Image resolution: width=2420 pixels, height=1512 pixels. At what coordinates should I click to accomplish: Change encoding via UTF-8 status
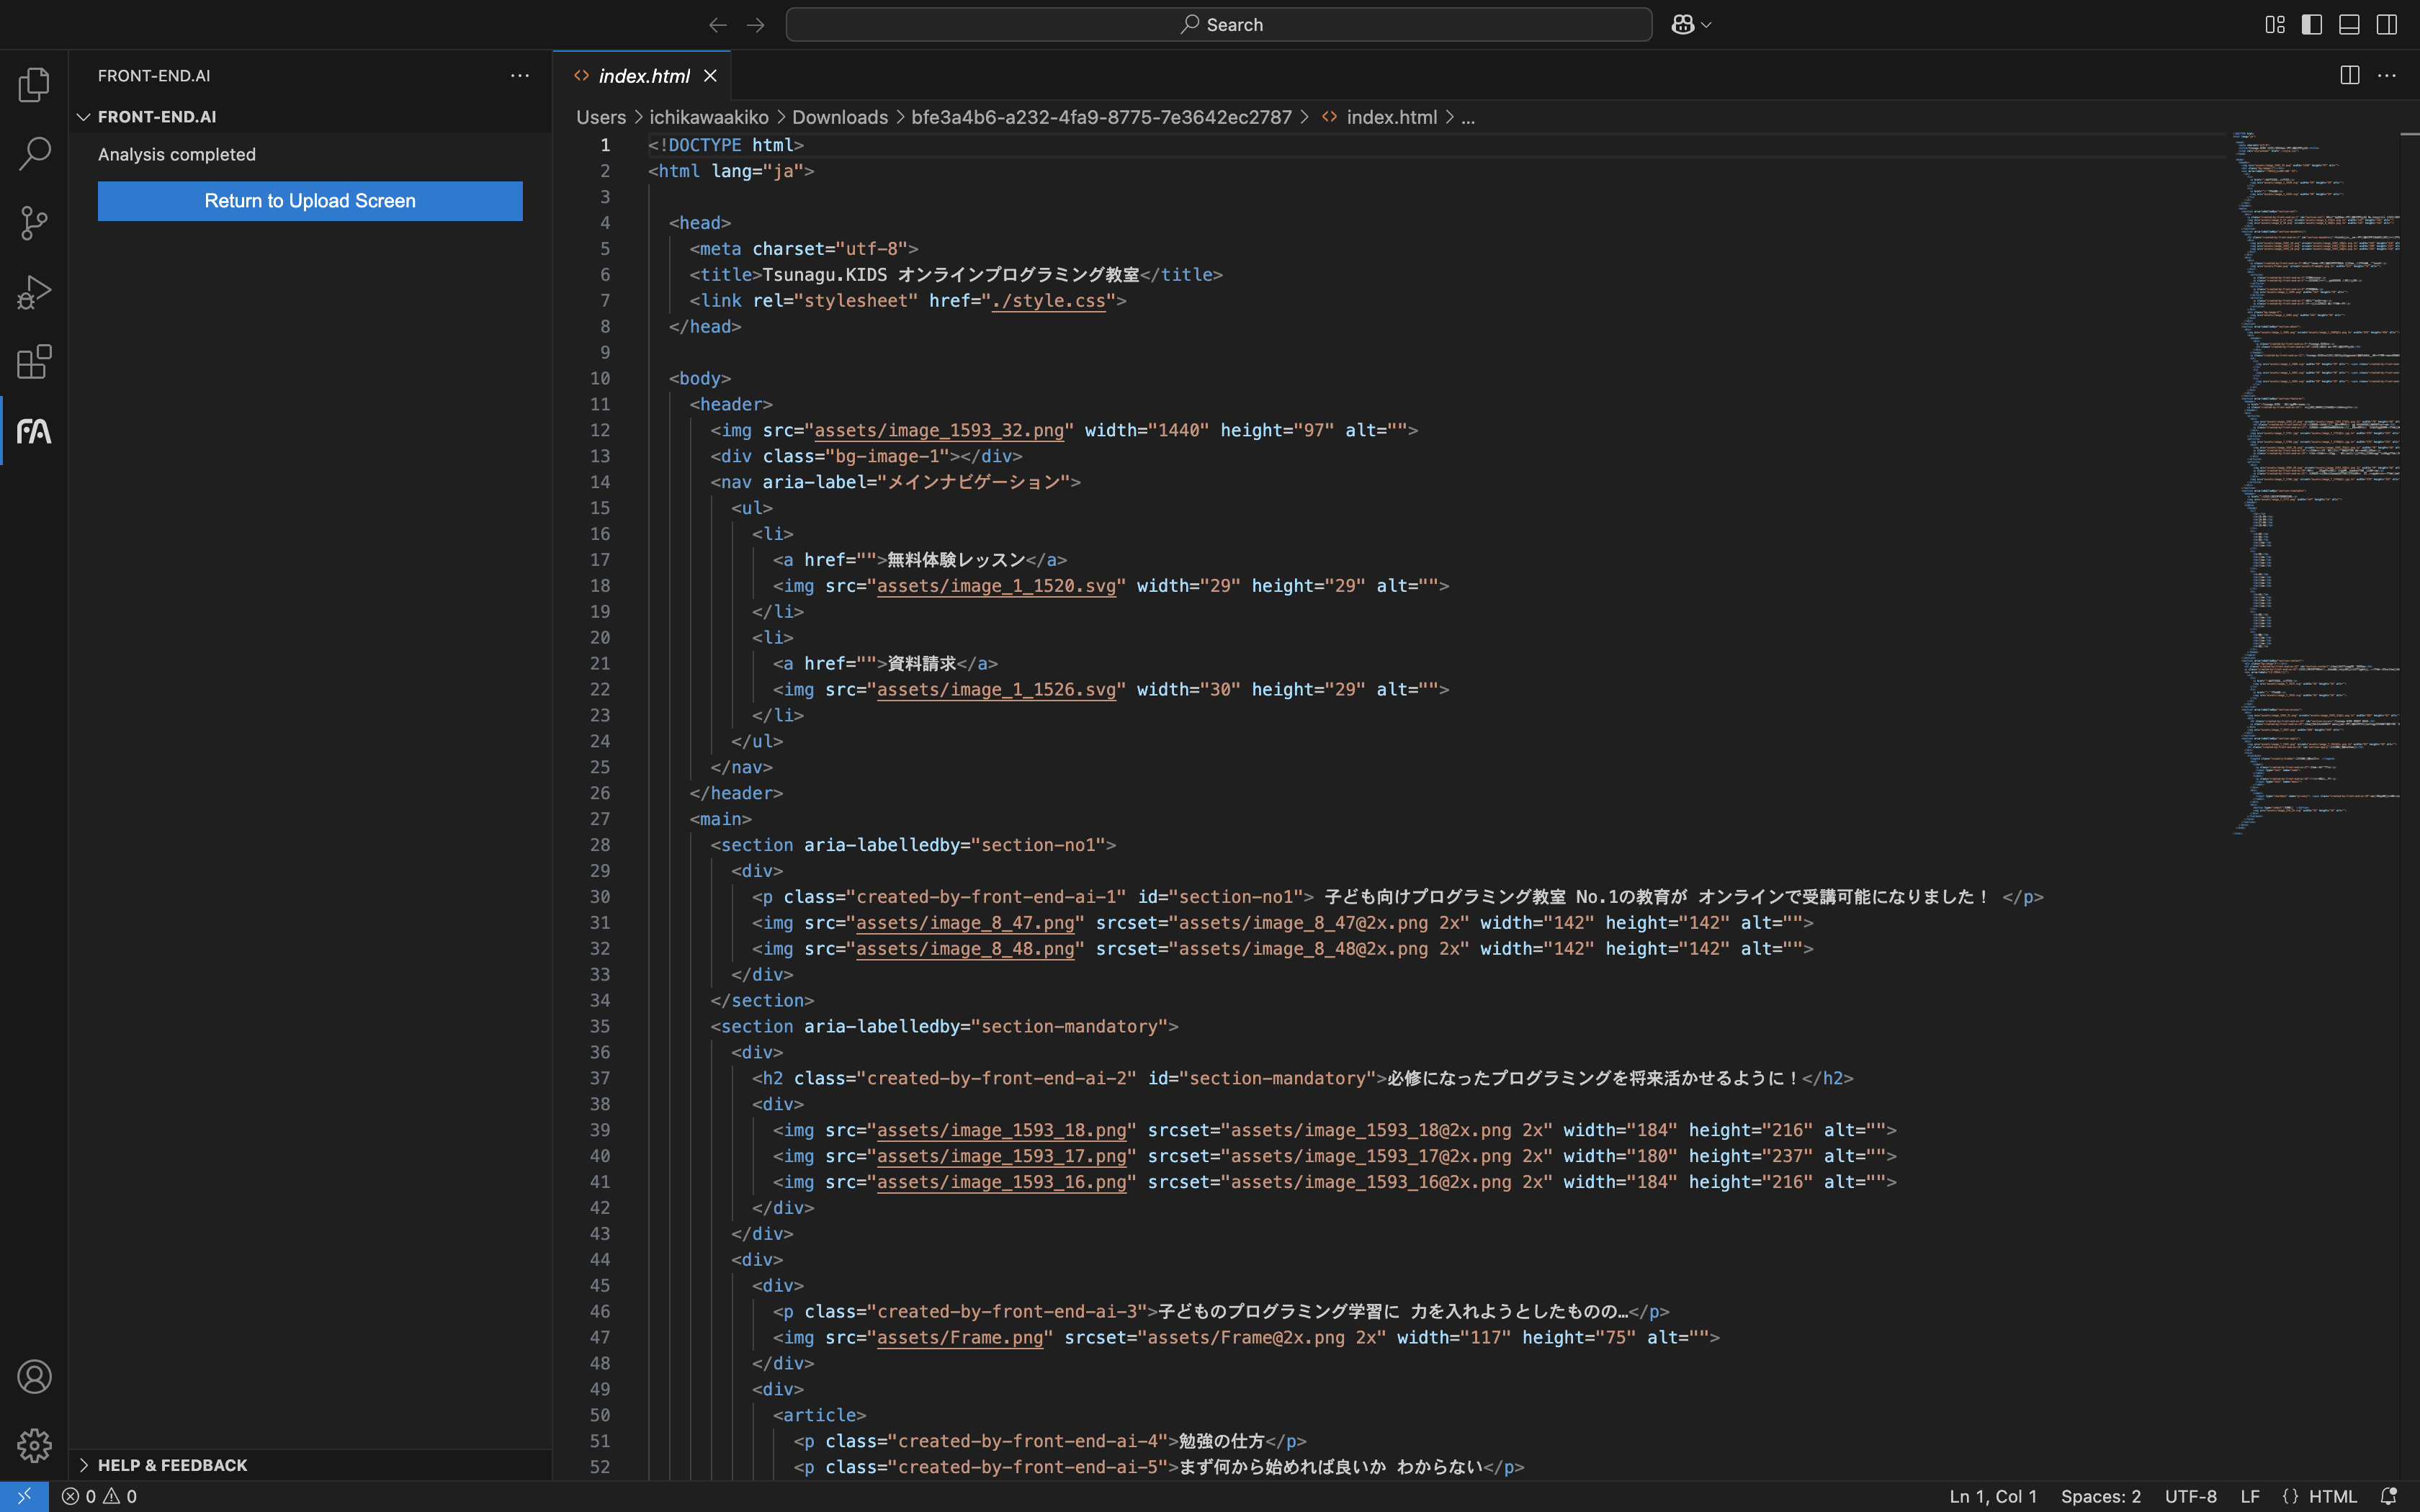[2190, 1496]
